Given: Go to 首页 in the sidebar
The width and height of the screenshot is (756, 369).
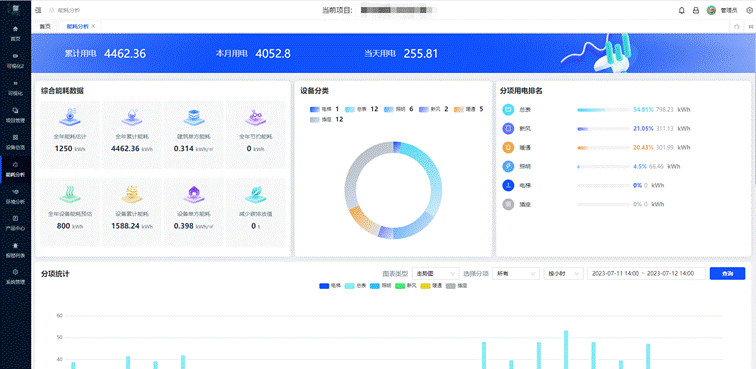Looking at the screenshot, I should (x=15, y=33).
